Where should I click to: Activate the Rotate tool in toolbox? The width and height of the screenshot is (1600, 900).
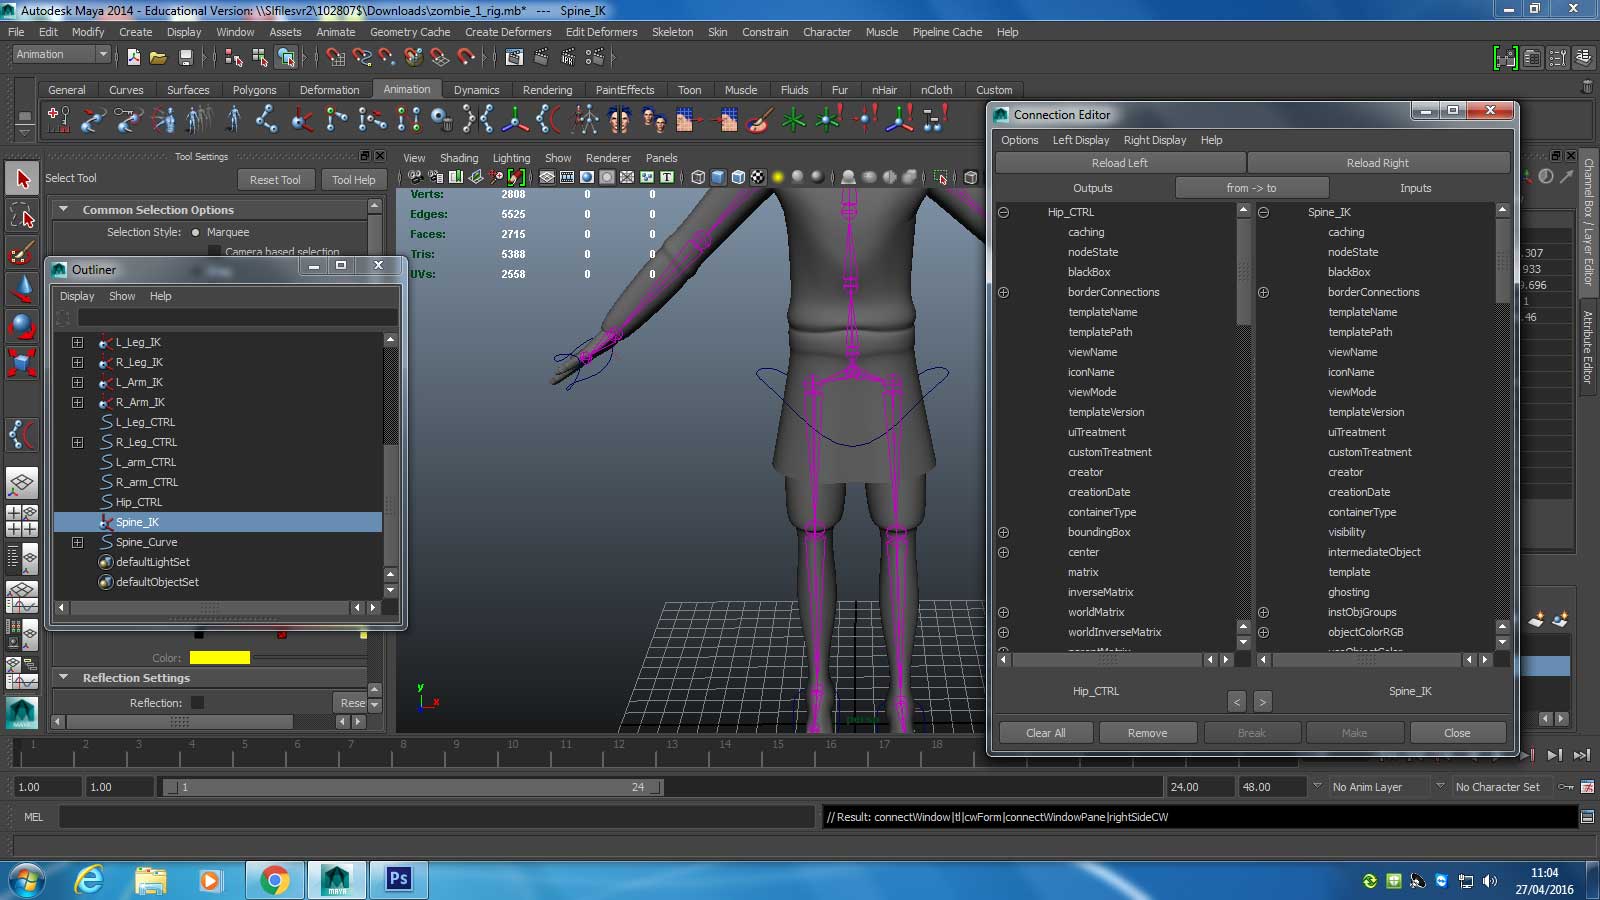pyautogui.click(x=22, y=326)
